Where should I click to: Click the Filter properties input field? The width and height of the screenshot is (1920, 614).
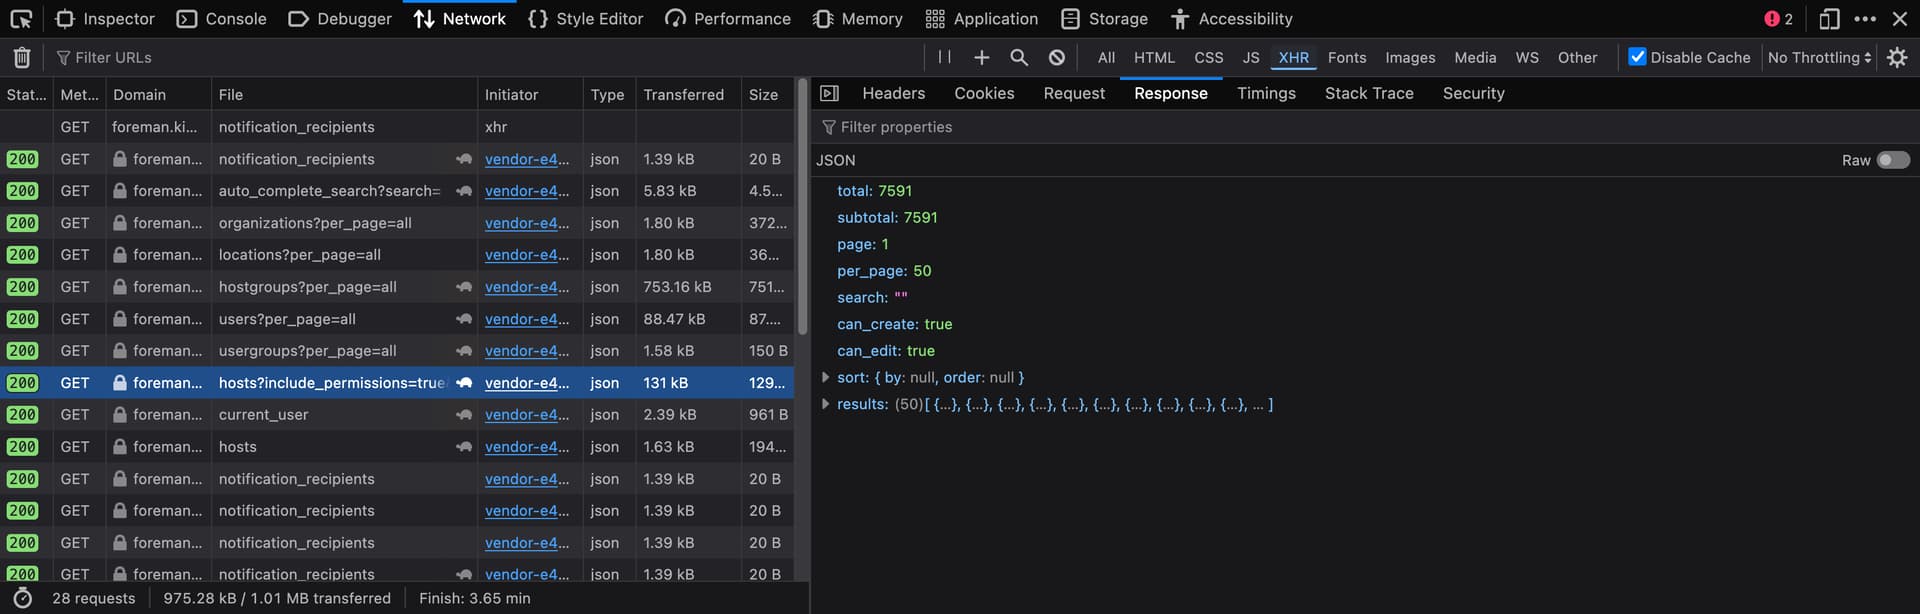1000,127
